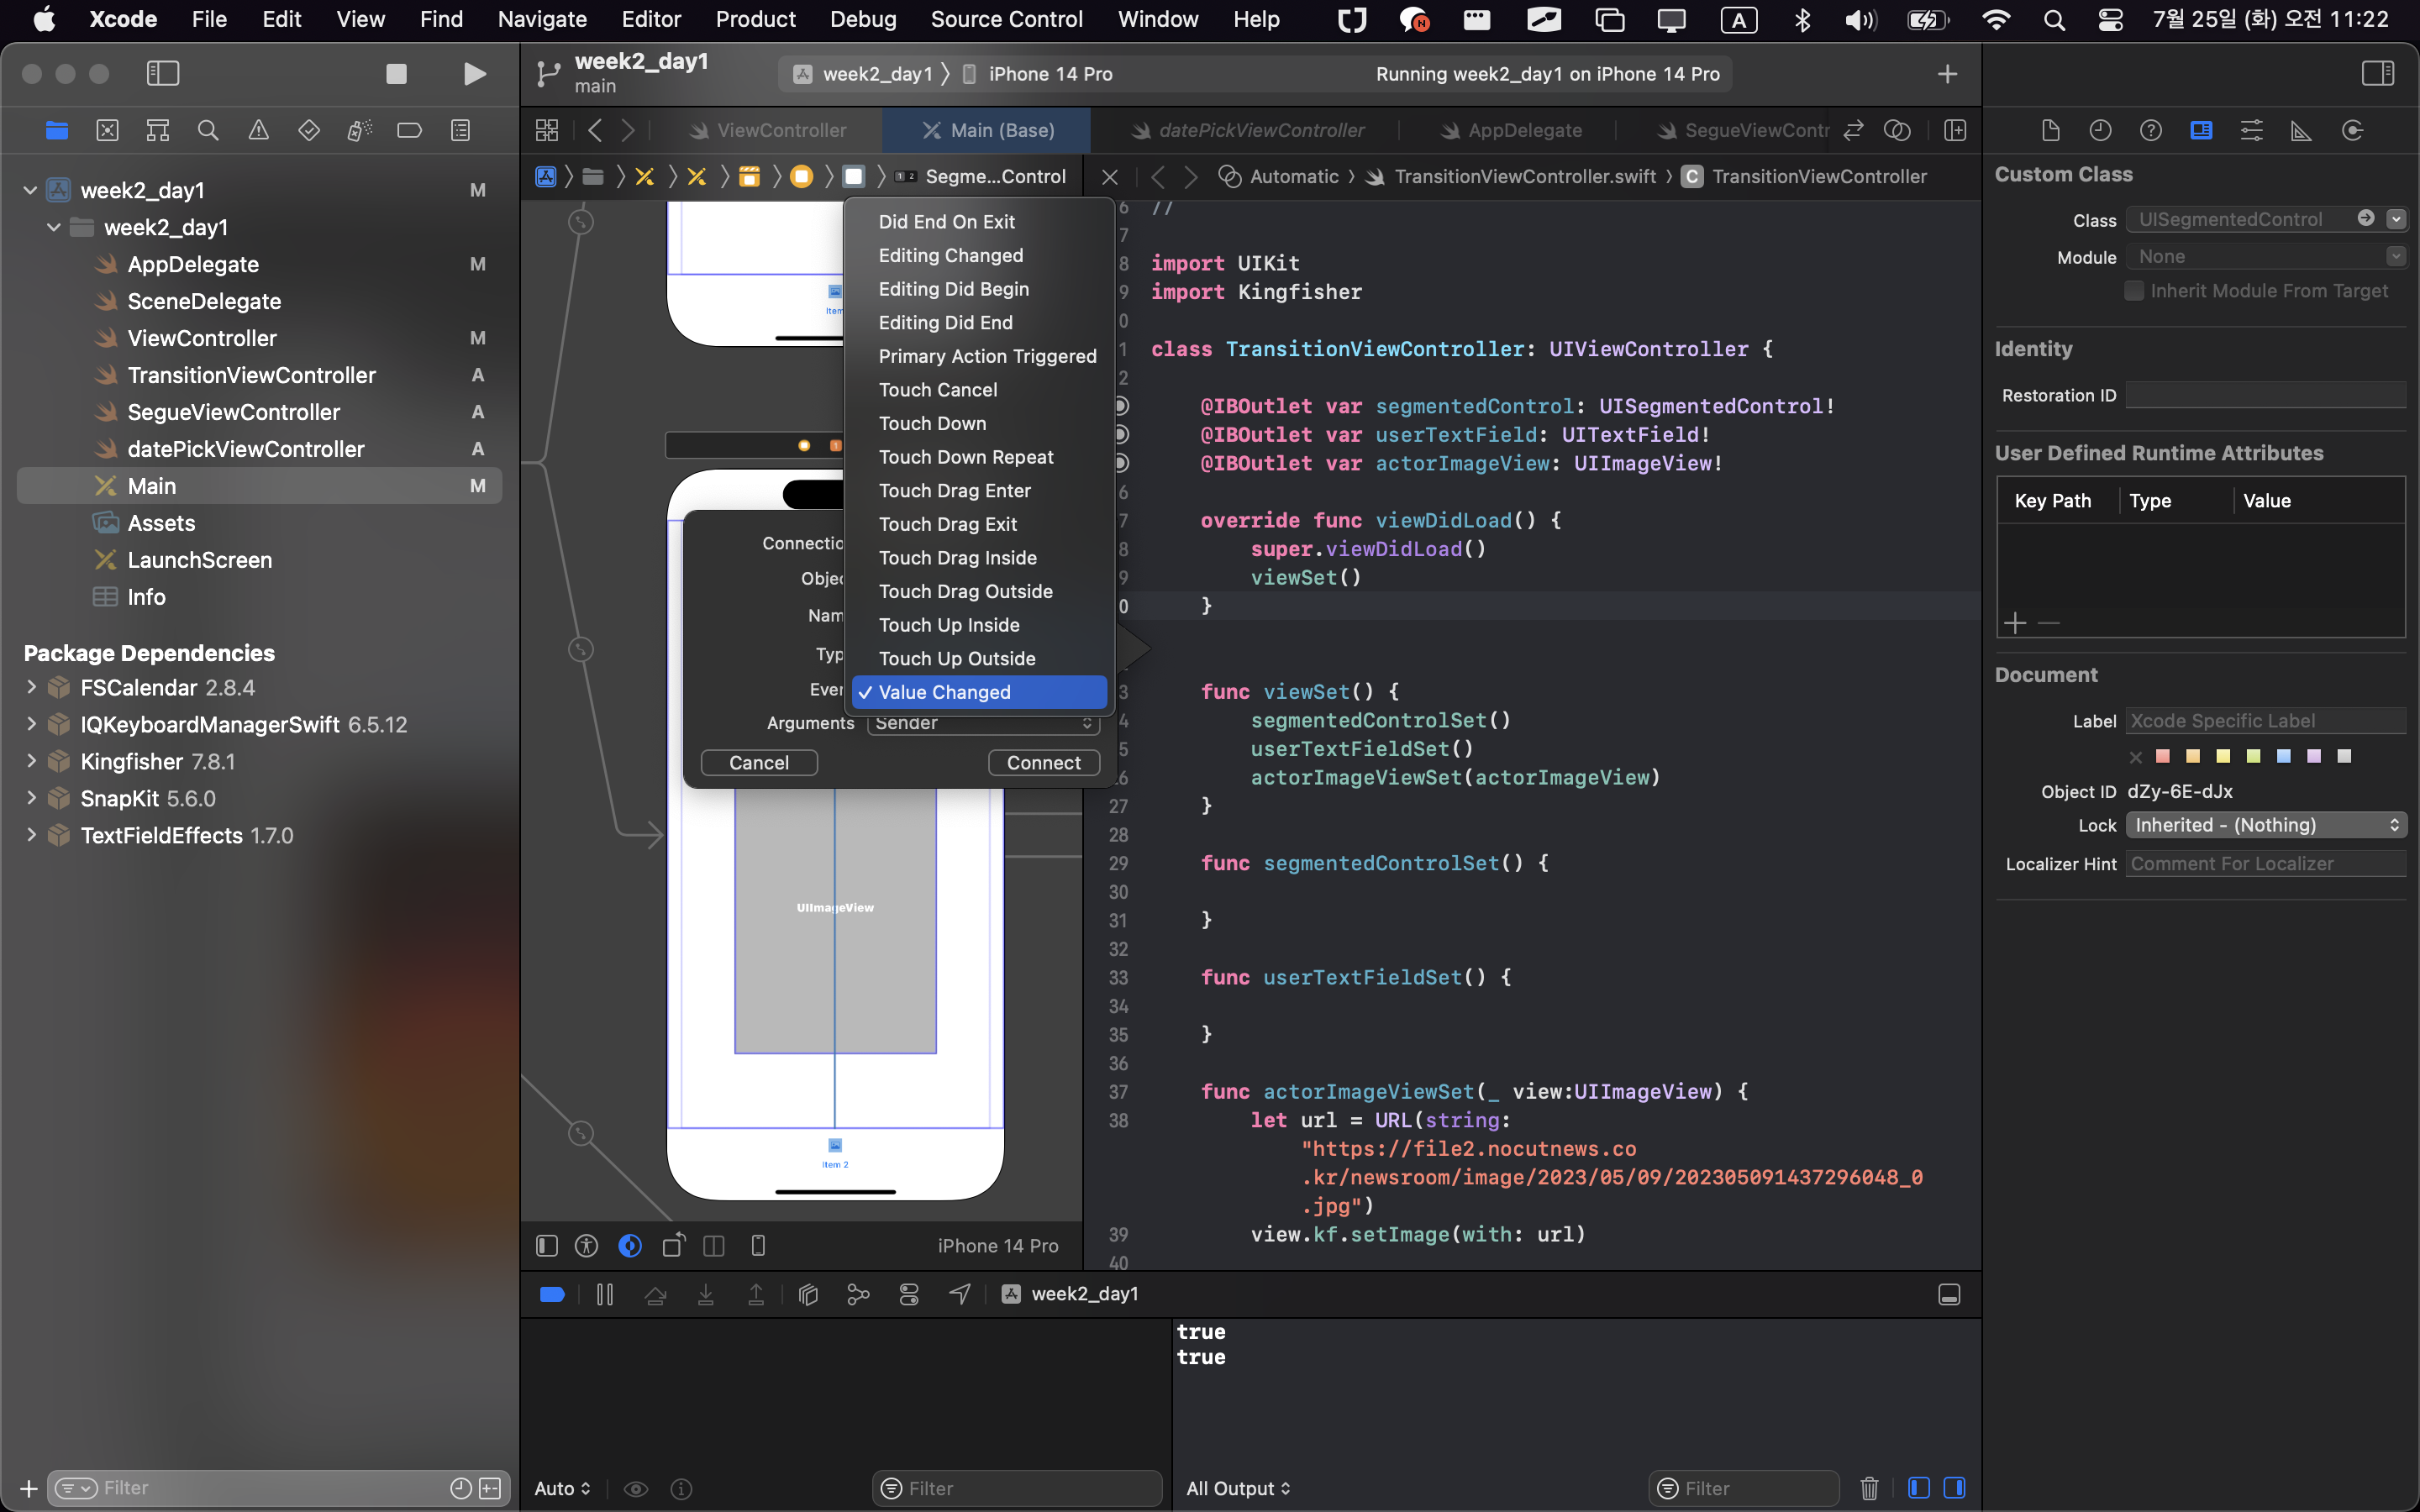Show the Attributes inspector

point(2251,130)
